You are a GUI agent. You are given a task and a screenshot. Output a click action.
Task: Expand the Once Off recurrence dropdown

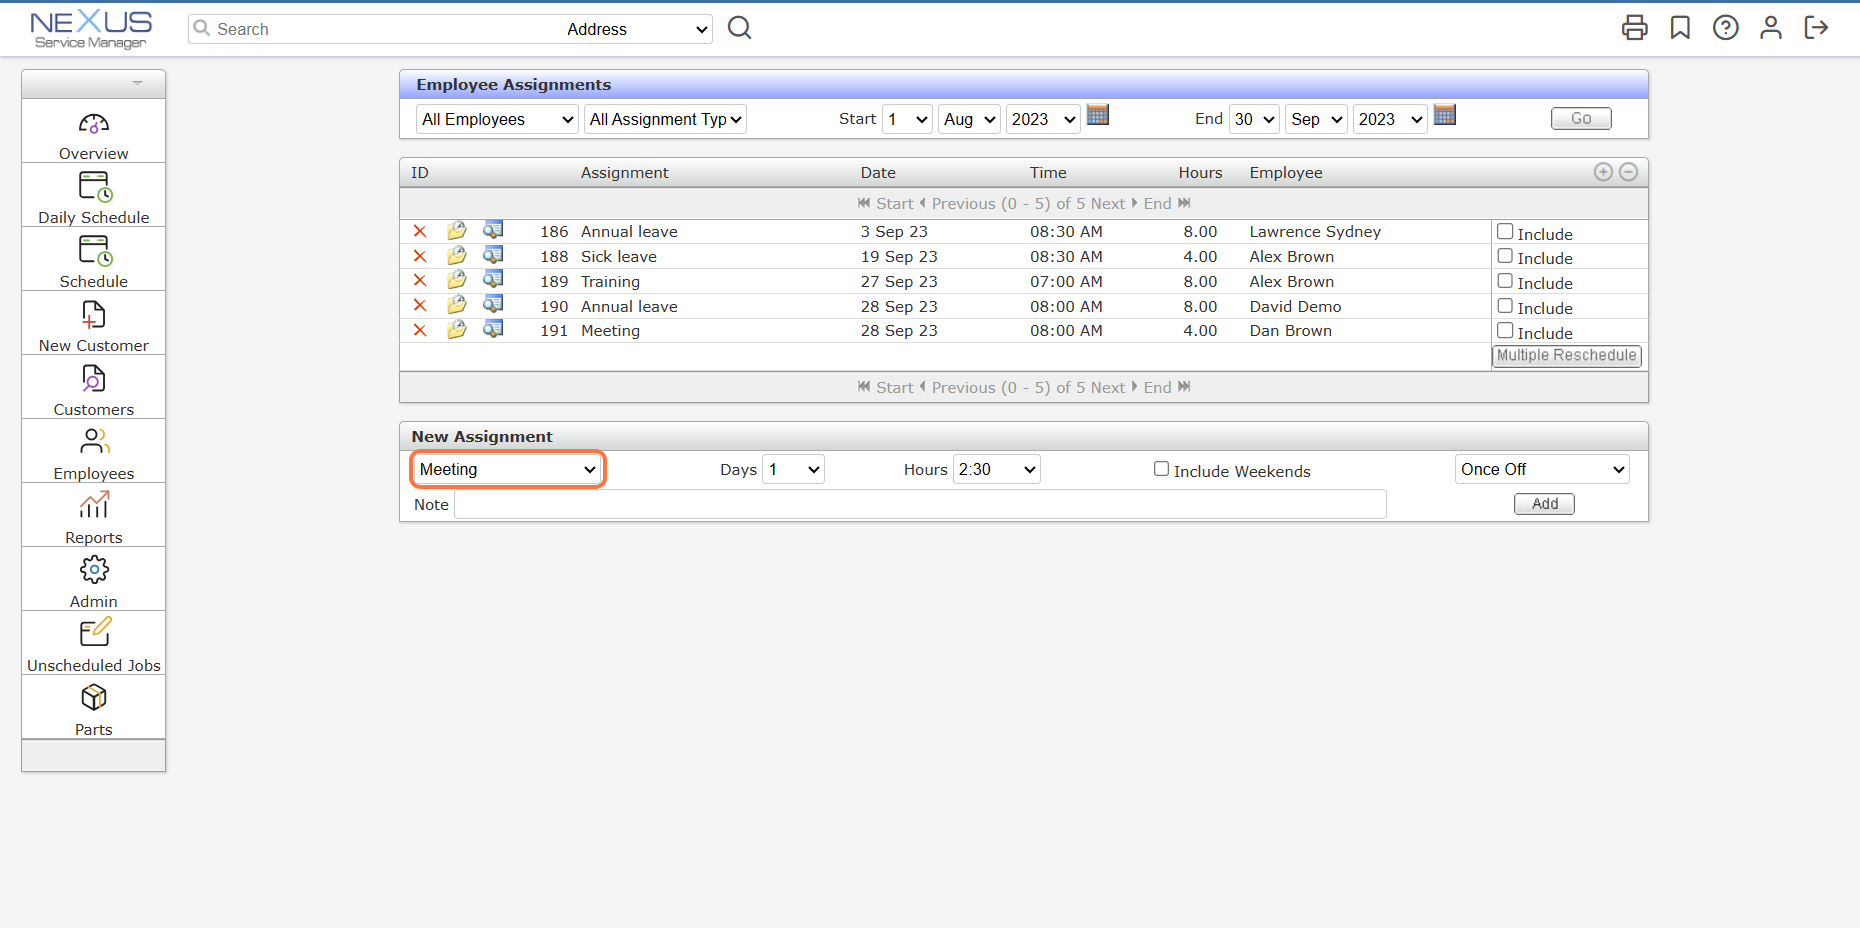[x=1541, y=469]
